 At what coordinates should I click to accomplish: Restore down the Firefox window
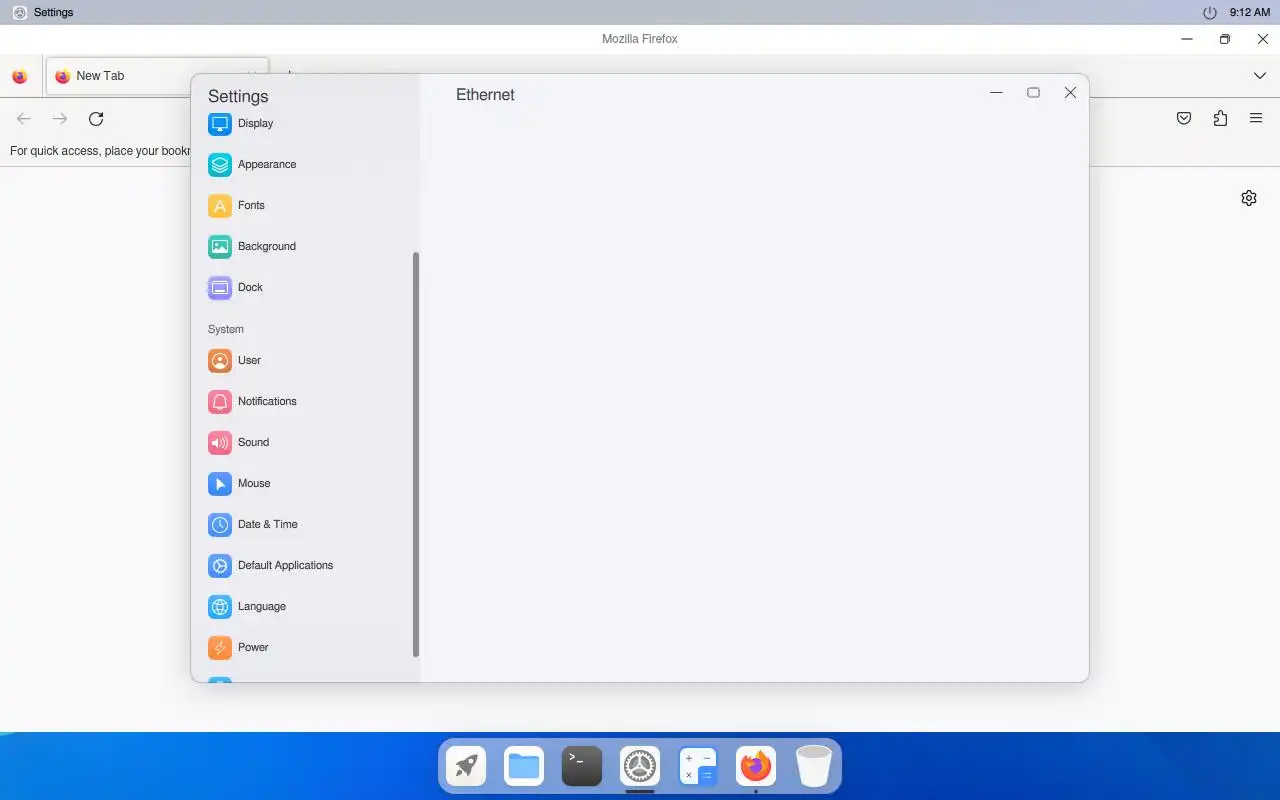pos(1225,39)
